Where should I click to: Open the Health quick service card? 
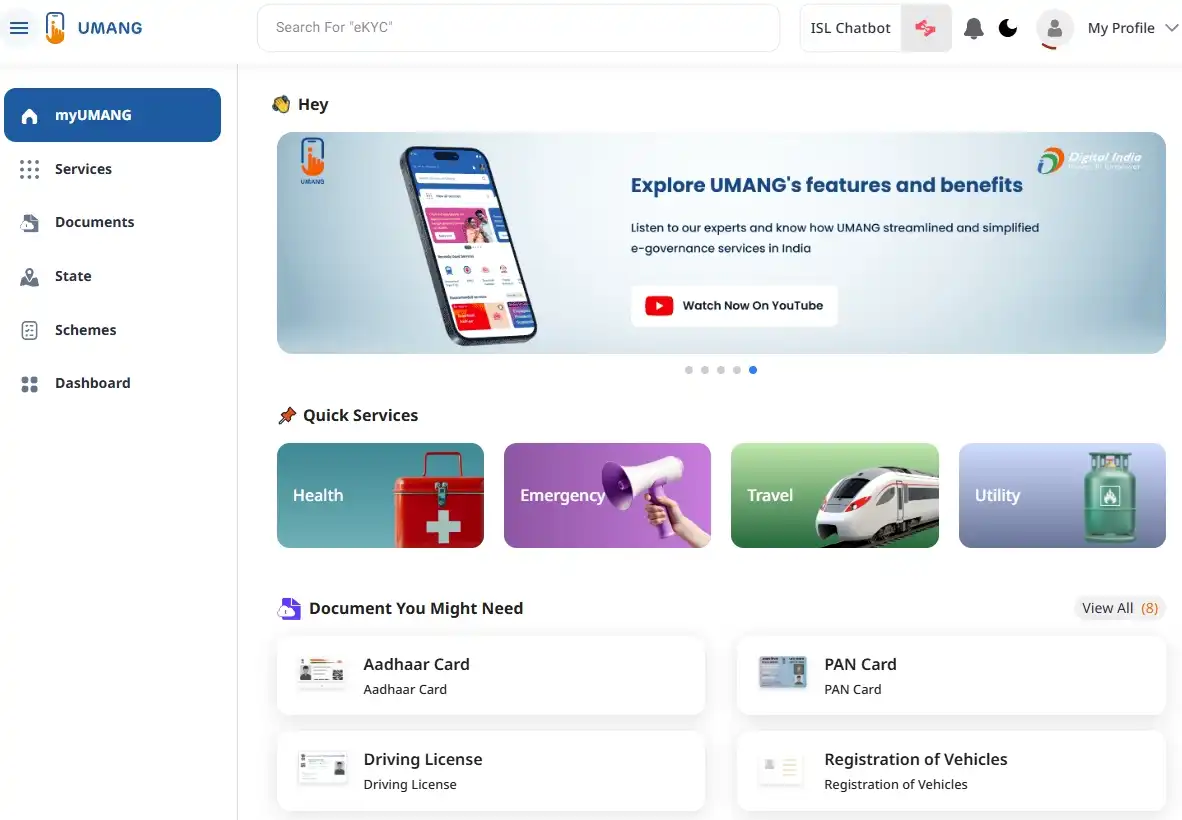(381, 495)
